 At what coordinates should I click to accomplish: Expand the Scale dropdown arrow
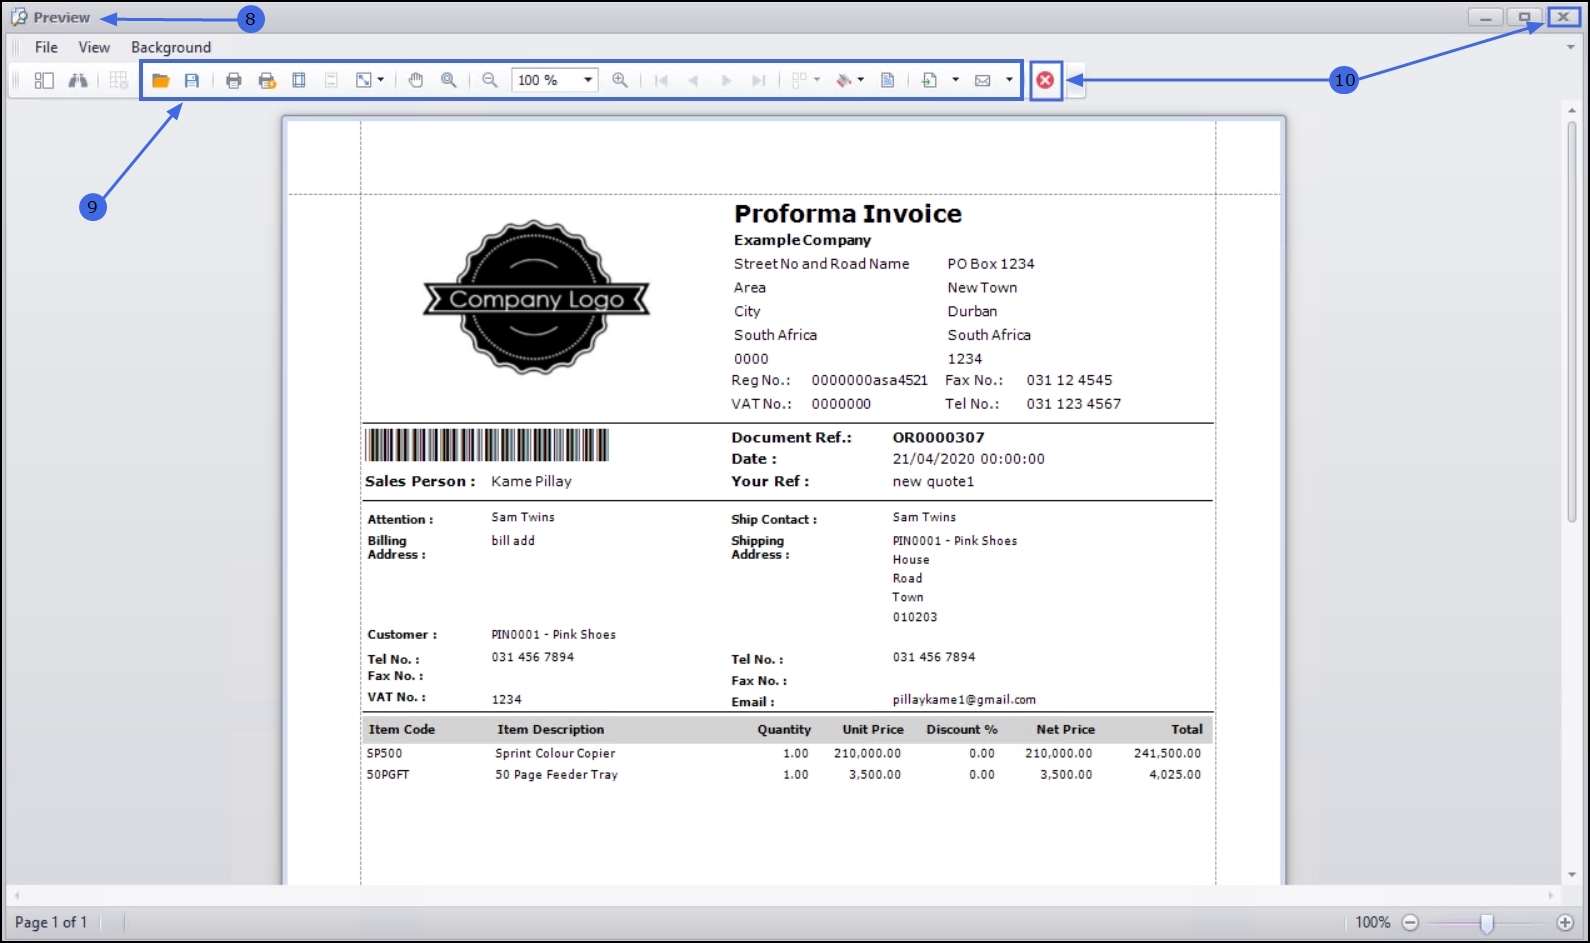click(x=381, y=80)
